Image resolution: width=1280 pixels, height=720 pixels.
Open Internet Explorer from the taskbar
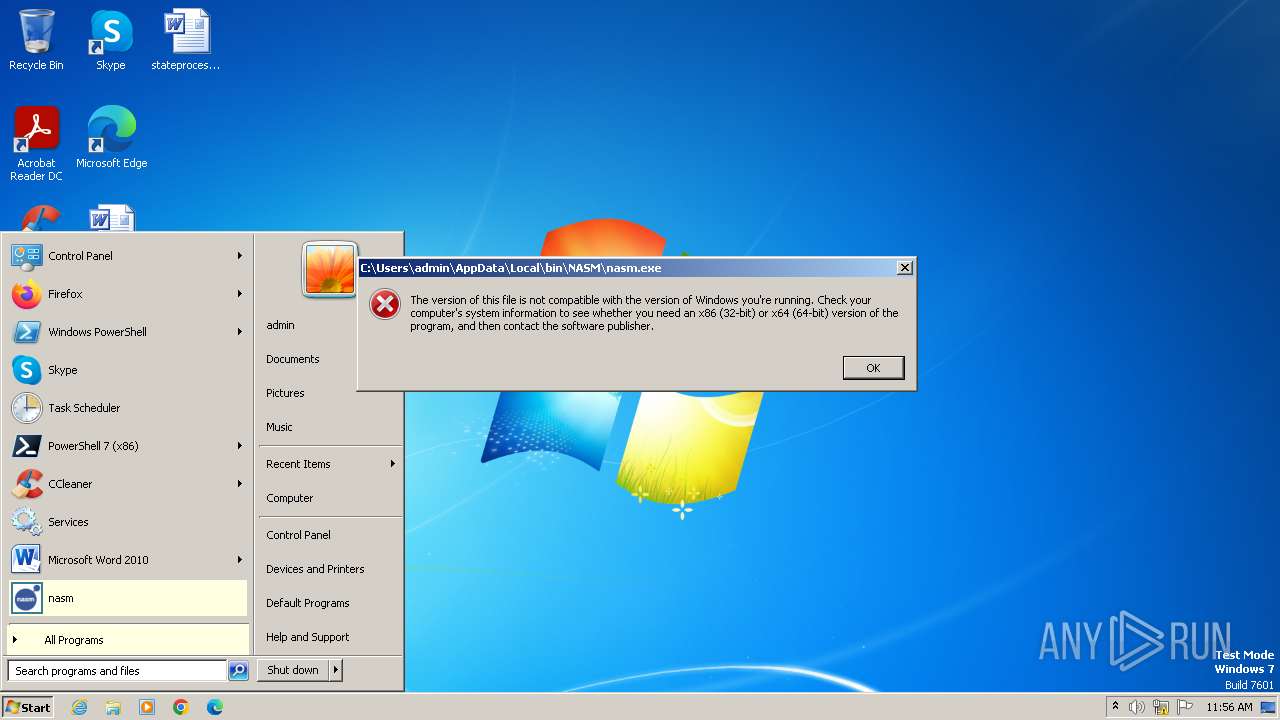tap(79, 707)
